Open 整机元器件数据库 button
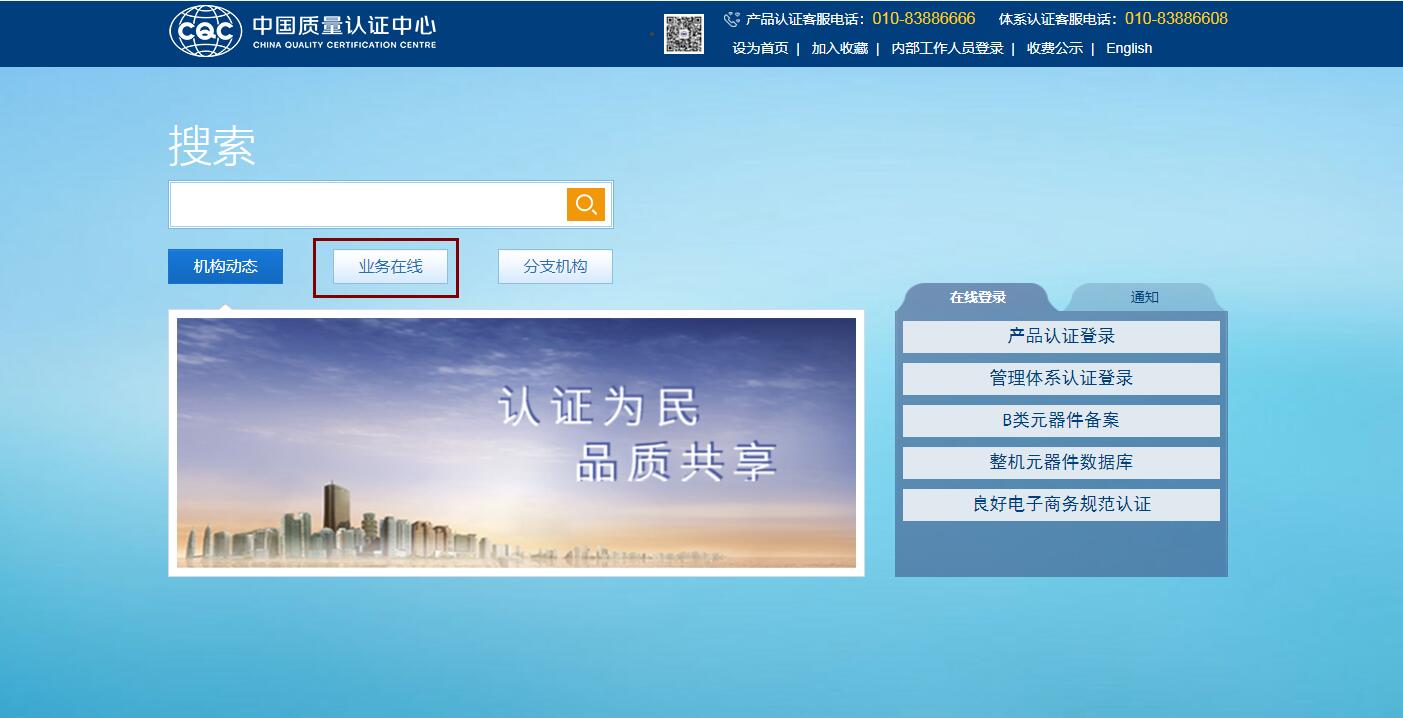Screen dimensions: 1403x718 click(1061, 463)
